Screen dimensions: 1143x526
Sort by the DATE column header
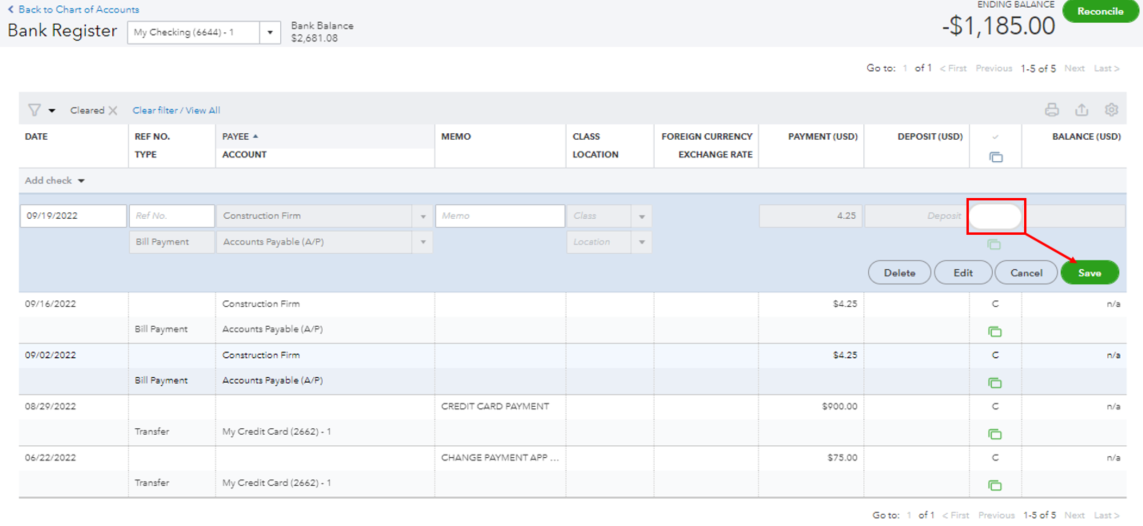tap(36, 136)
